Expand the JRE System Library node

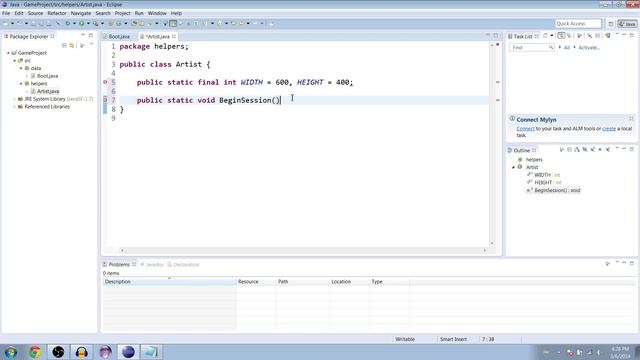15,99
